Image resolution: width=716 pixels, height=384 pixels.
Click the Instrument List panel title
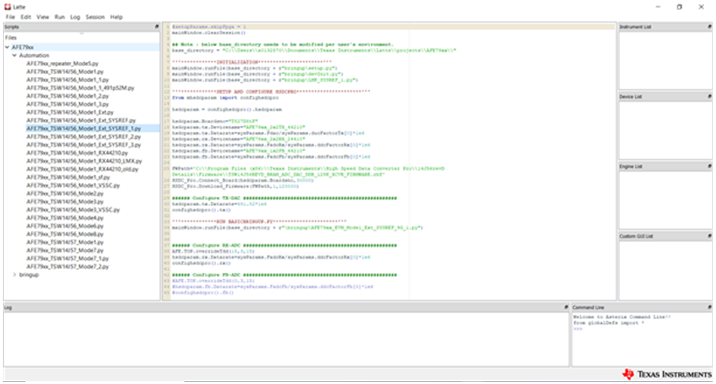coord(635,27)
